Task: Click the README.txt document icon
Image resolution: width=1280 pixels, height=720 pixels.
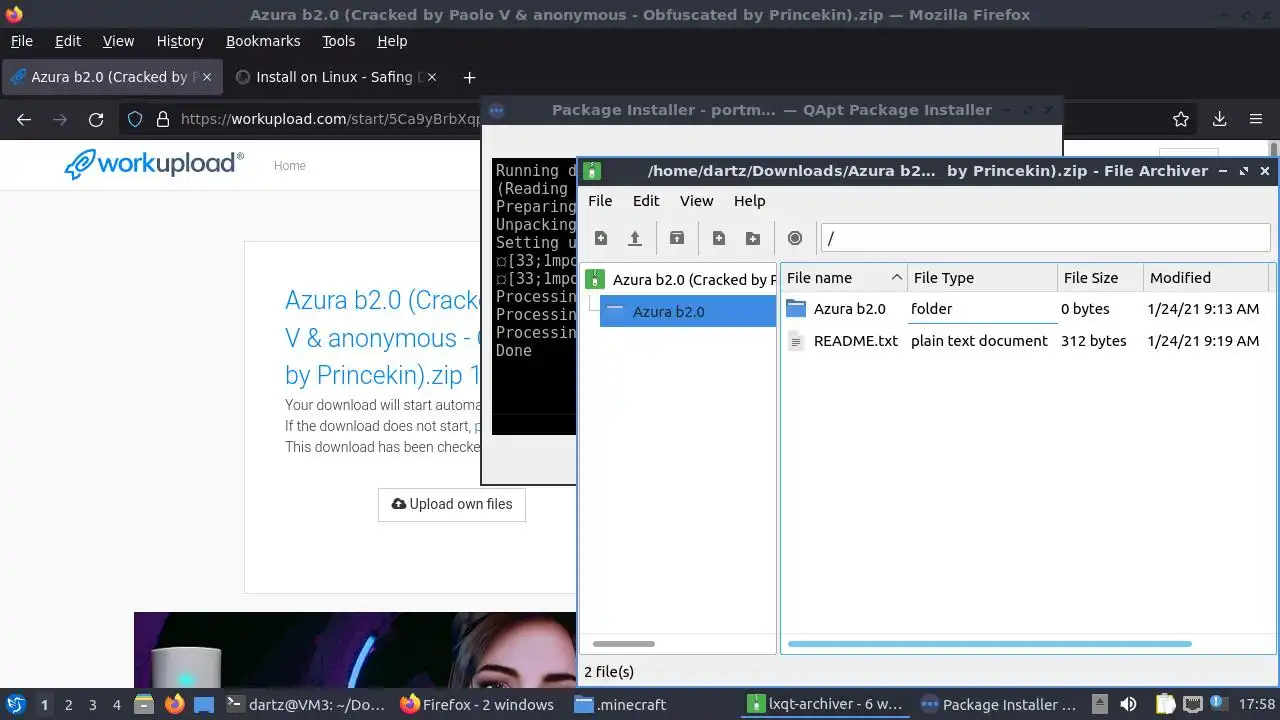Action: (x=796, y=341)
